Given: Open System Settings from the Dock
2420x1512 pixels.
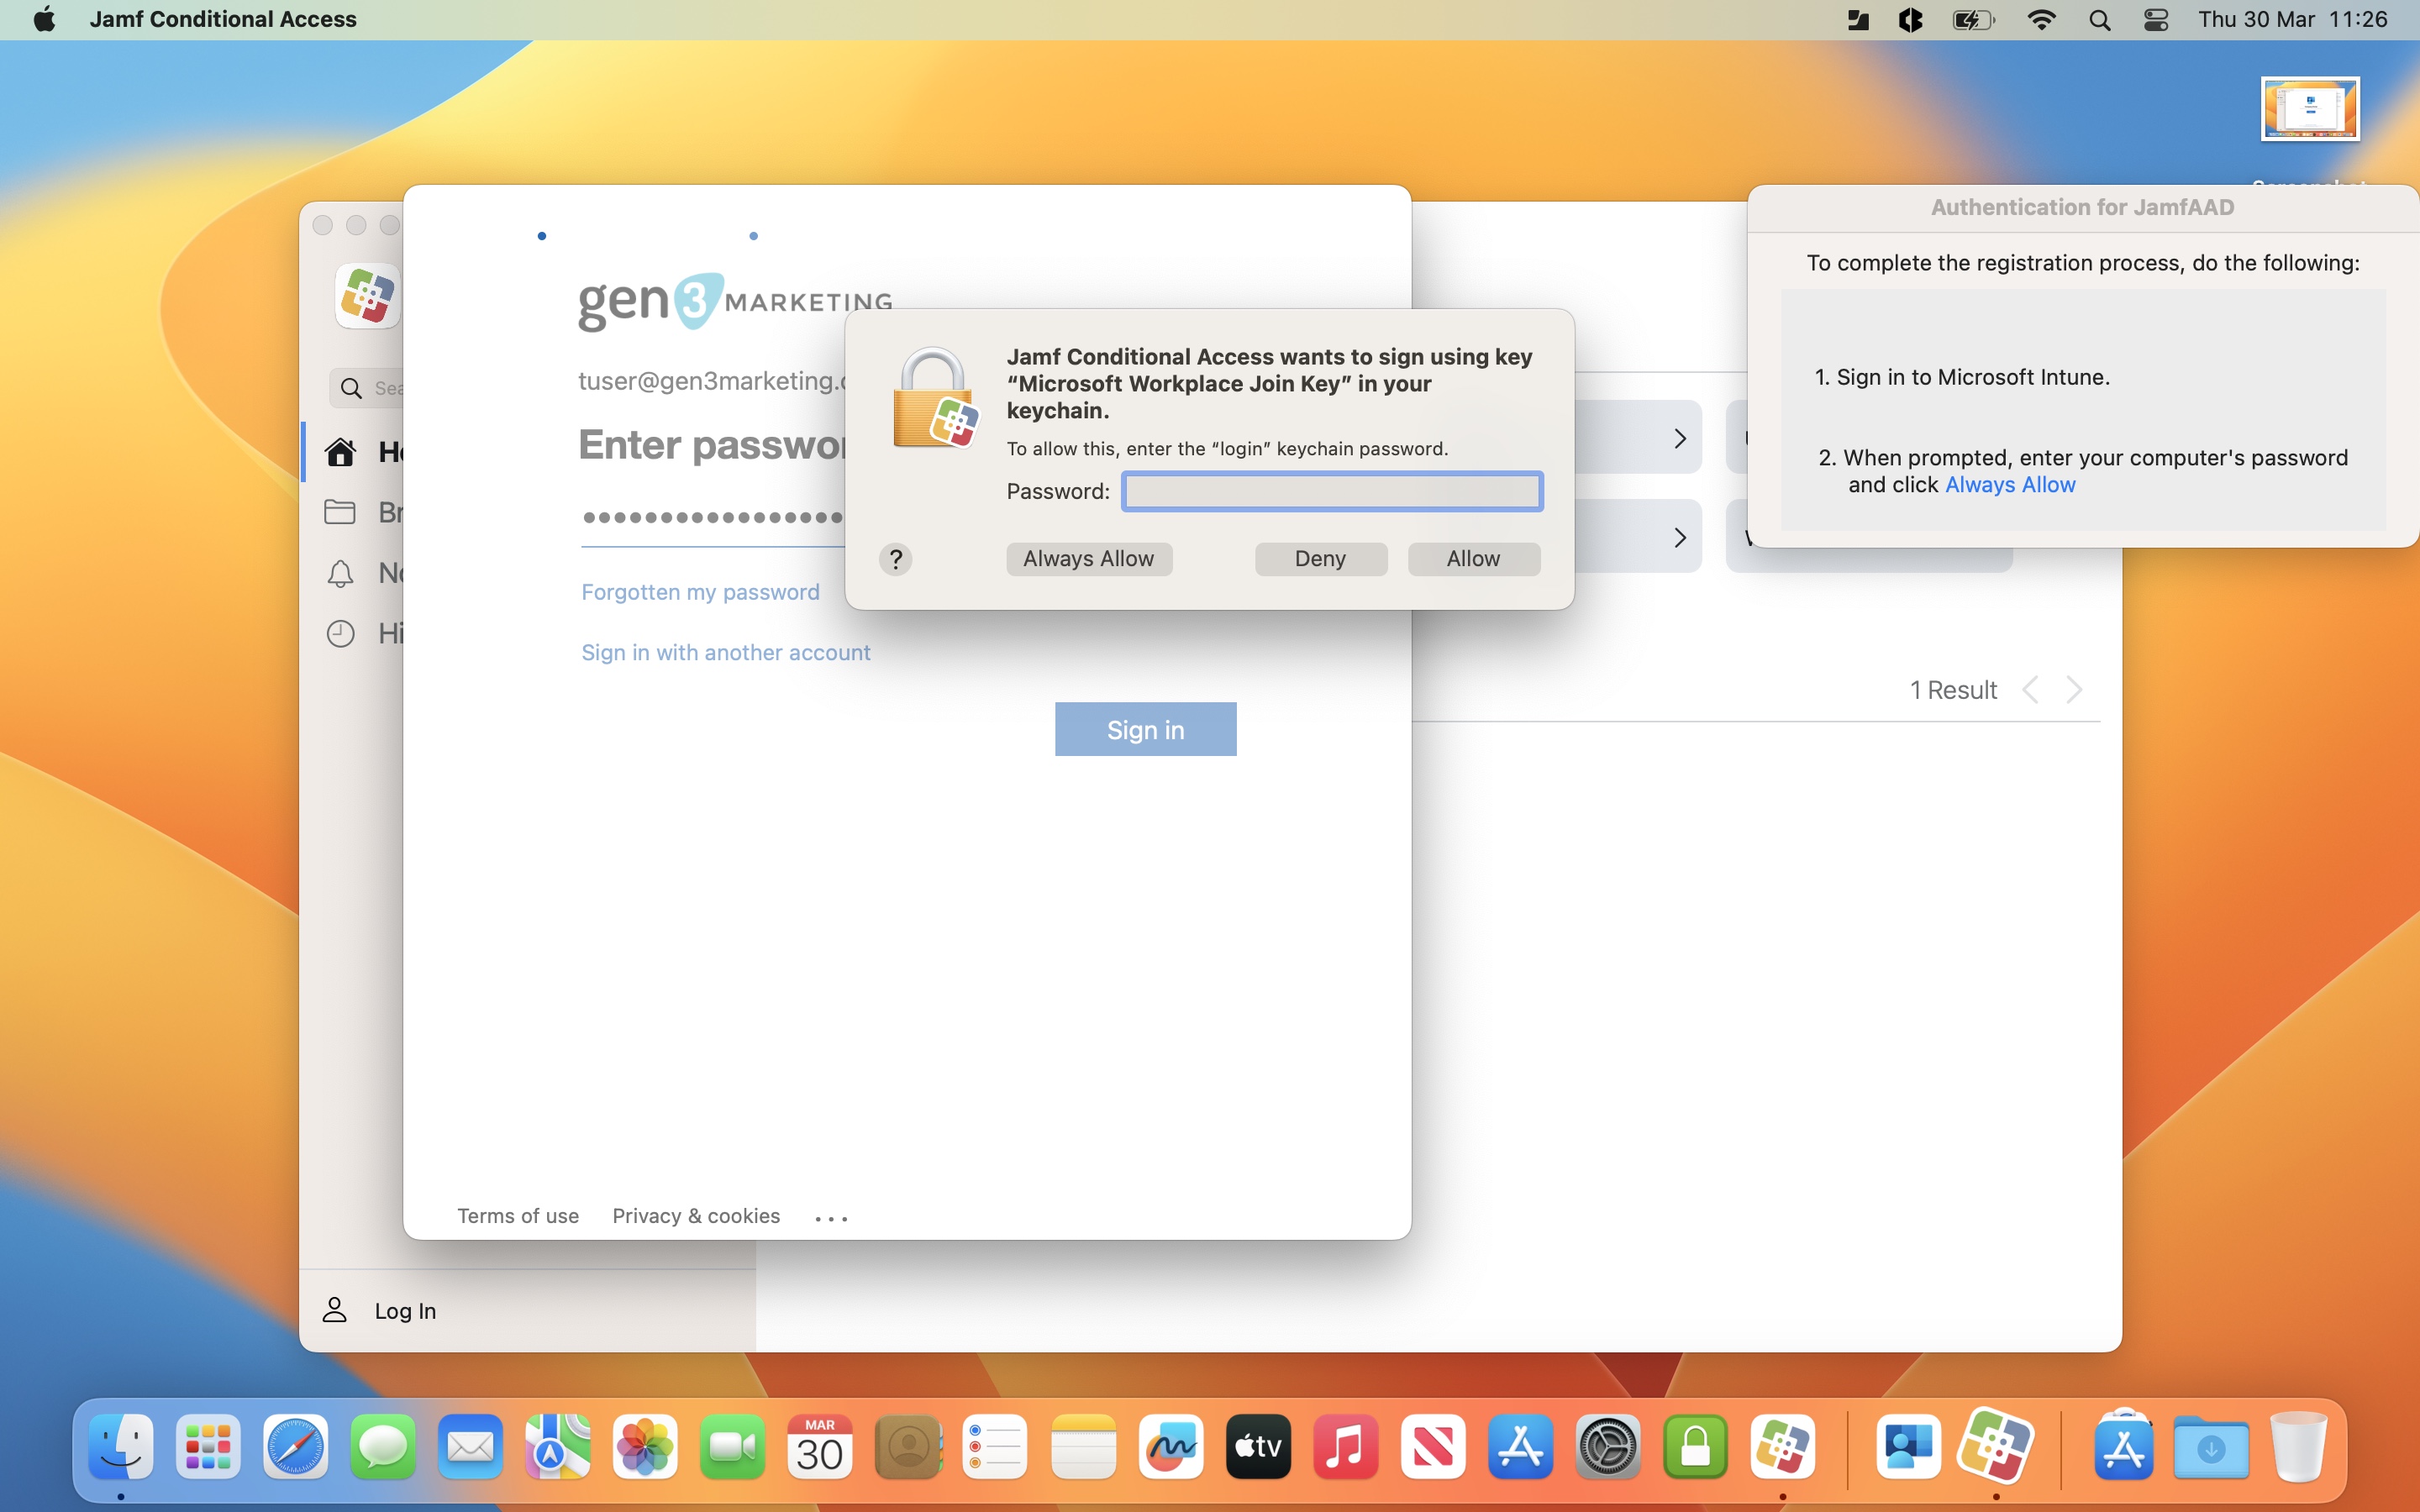Looking at the screenshot, I should coord(1608,1447).
